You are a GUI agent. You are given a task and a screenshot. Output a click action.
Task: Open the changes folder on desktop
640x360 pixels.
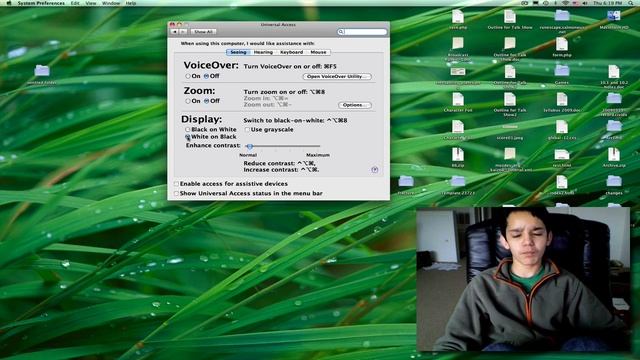point(613,181)
